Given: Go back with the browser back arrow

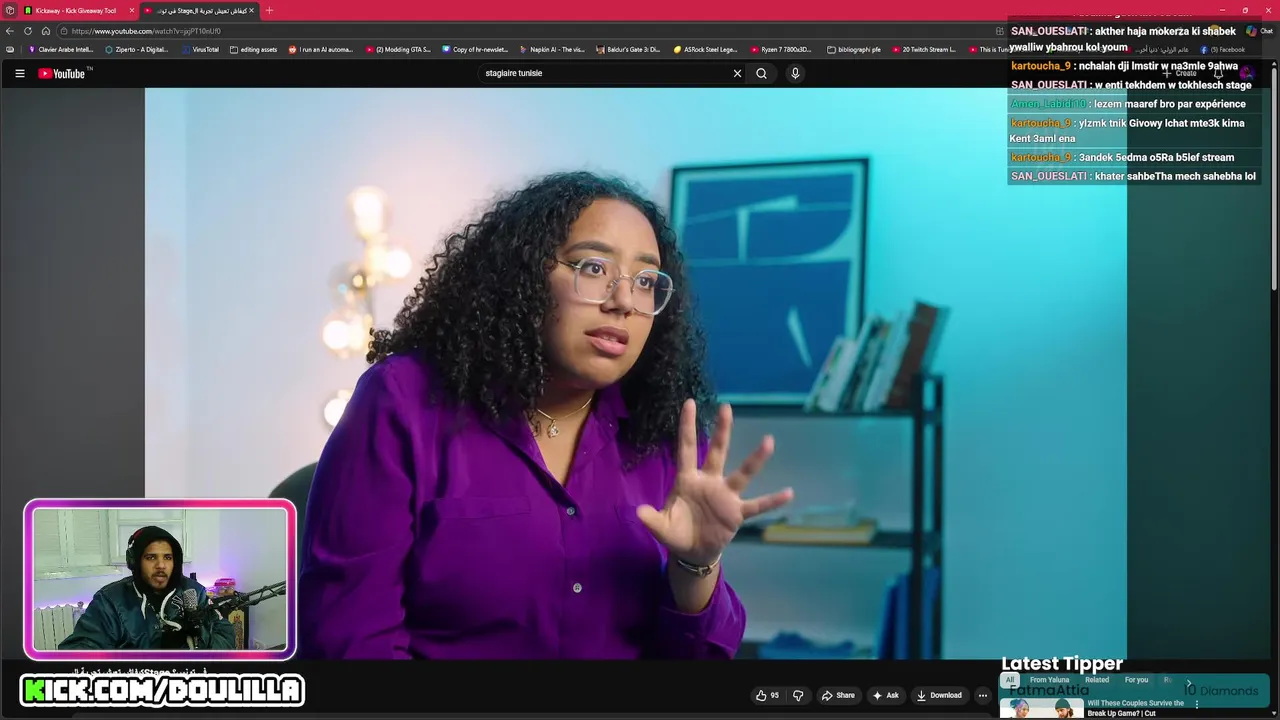Looking at the screenshot, I should 10,31.
